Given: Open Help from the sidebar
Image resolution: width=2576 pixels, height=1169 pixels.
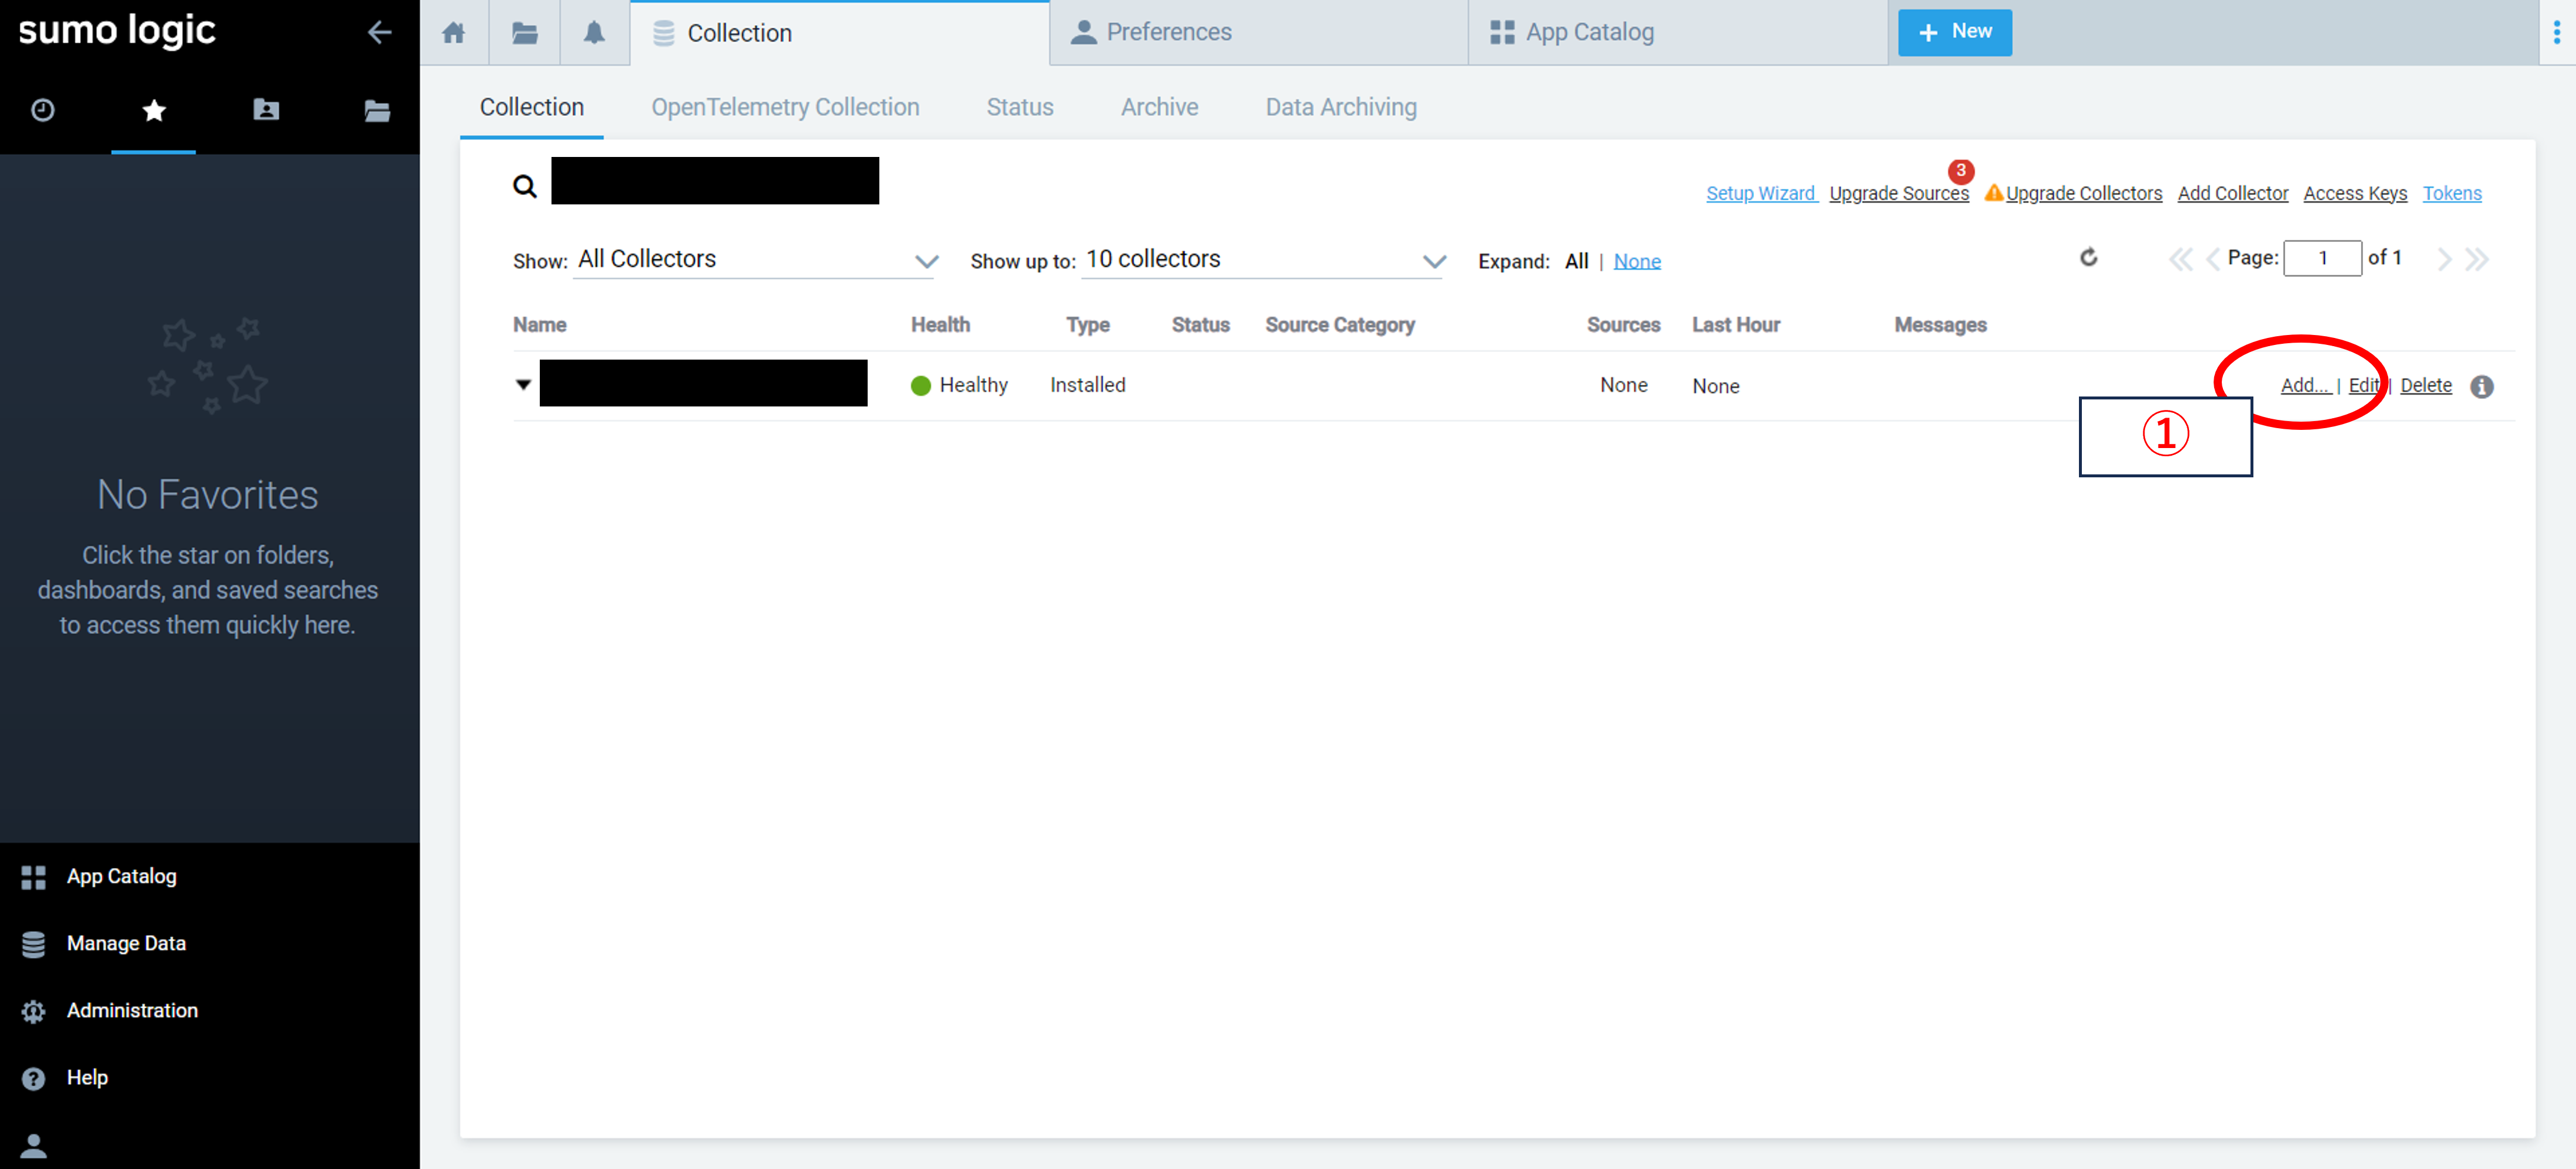Looking at the screenshot, I should (87, 1077).
